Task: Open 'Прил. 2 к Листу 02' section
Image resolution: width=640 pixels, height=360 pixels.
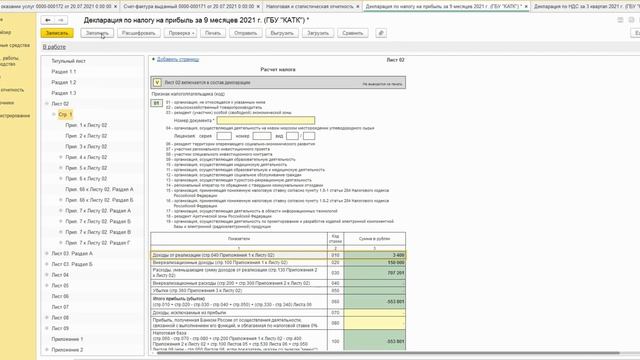Action: coord(86,136)
